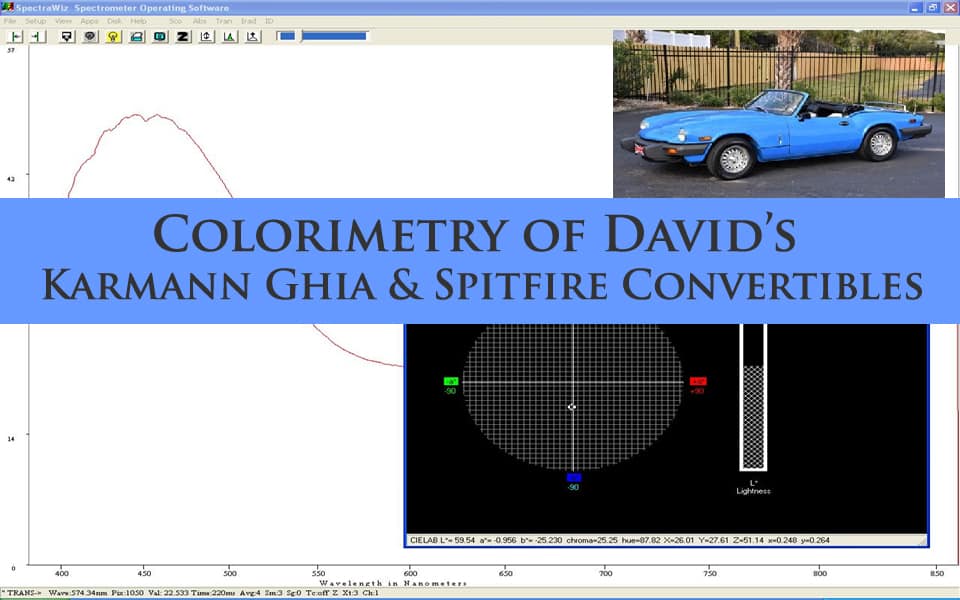
Task: Click the 700 tick on wavelength axis
Action: click(x=605, y=574)
